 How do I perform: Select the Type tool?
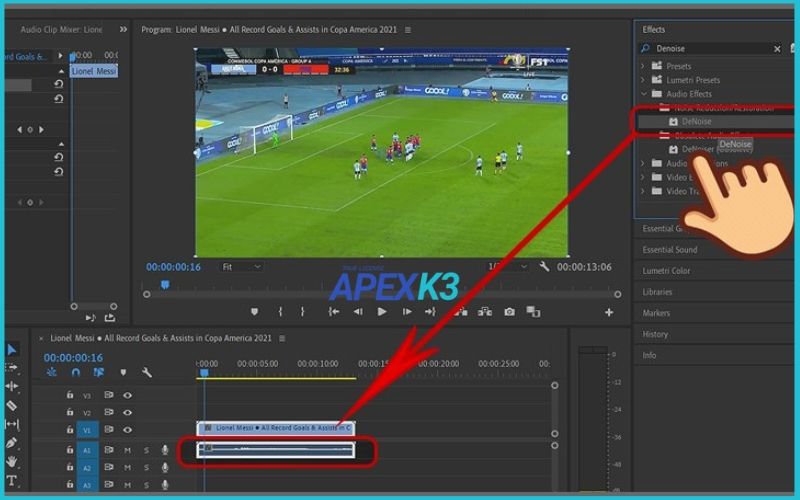12,480
